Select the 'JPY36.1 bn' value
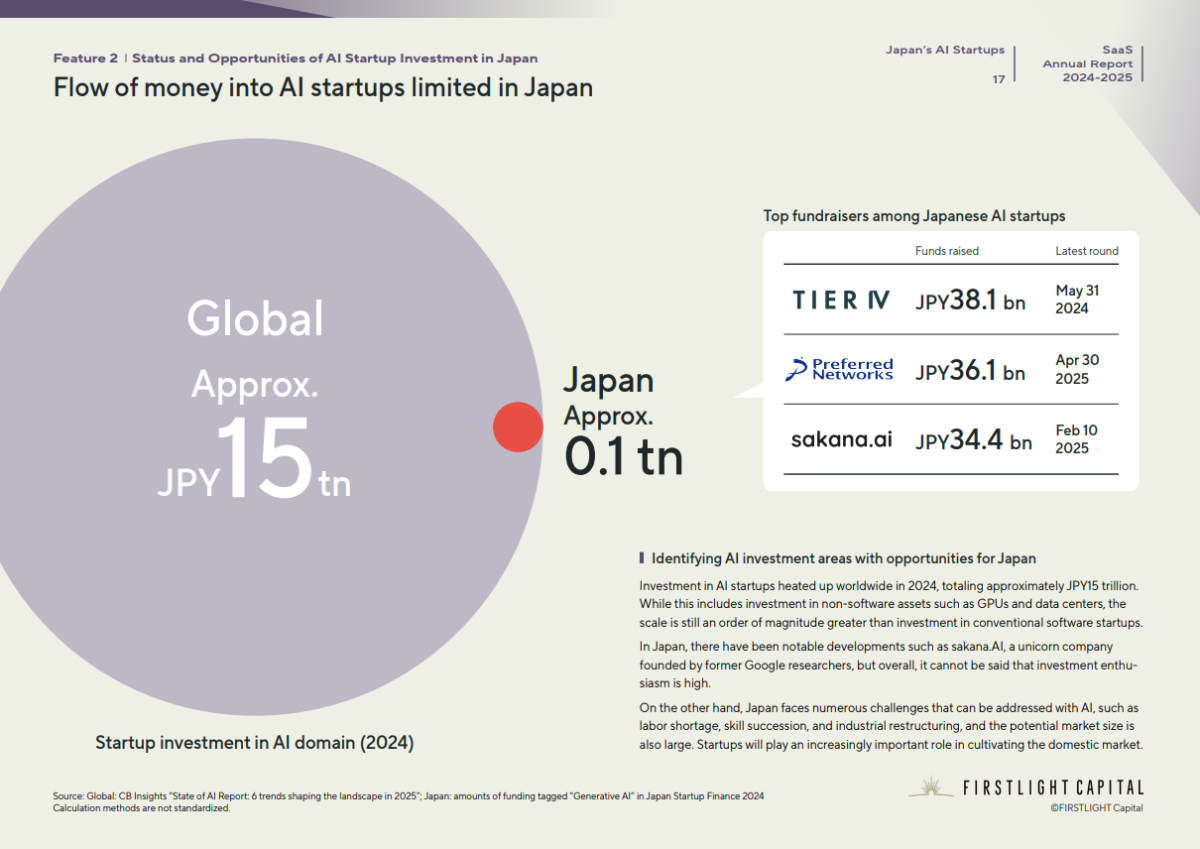This screenshot has width=1200, height=849. pyautogui.click(x=970, y=370)
